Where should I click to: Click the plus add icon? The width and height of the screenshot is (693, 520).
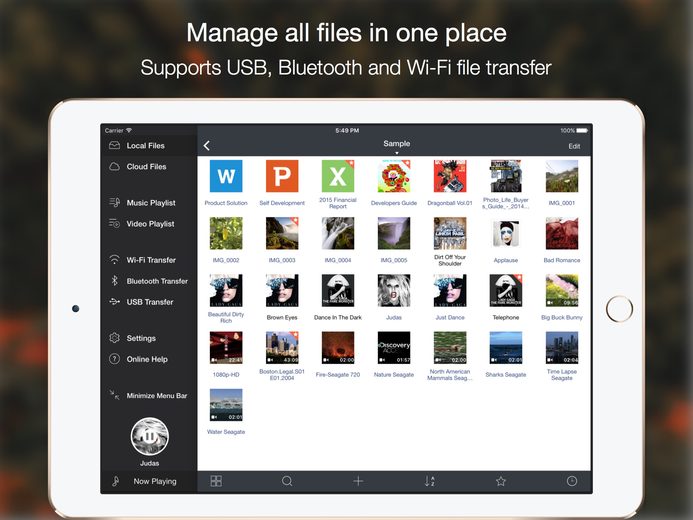pos(358,481)
